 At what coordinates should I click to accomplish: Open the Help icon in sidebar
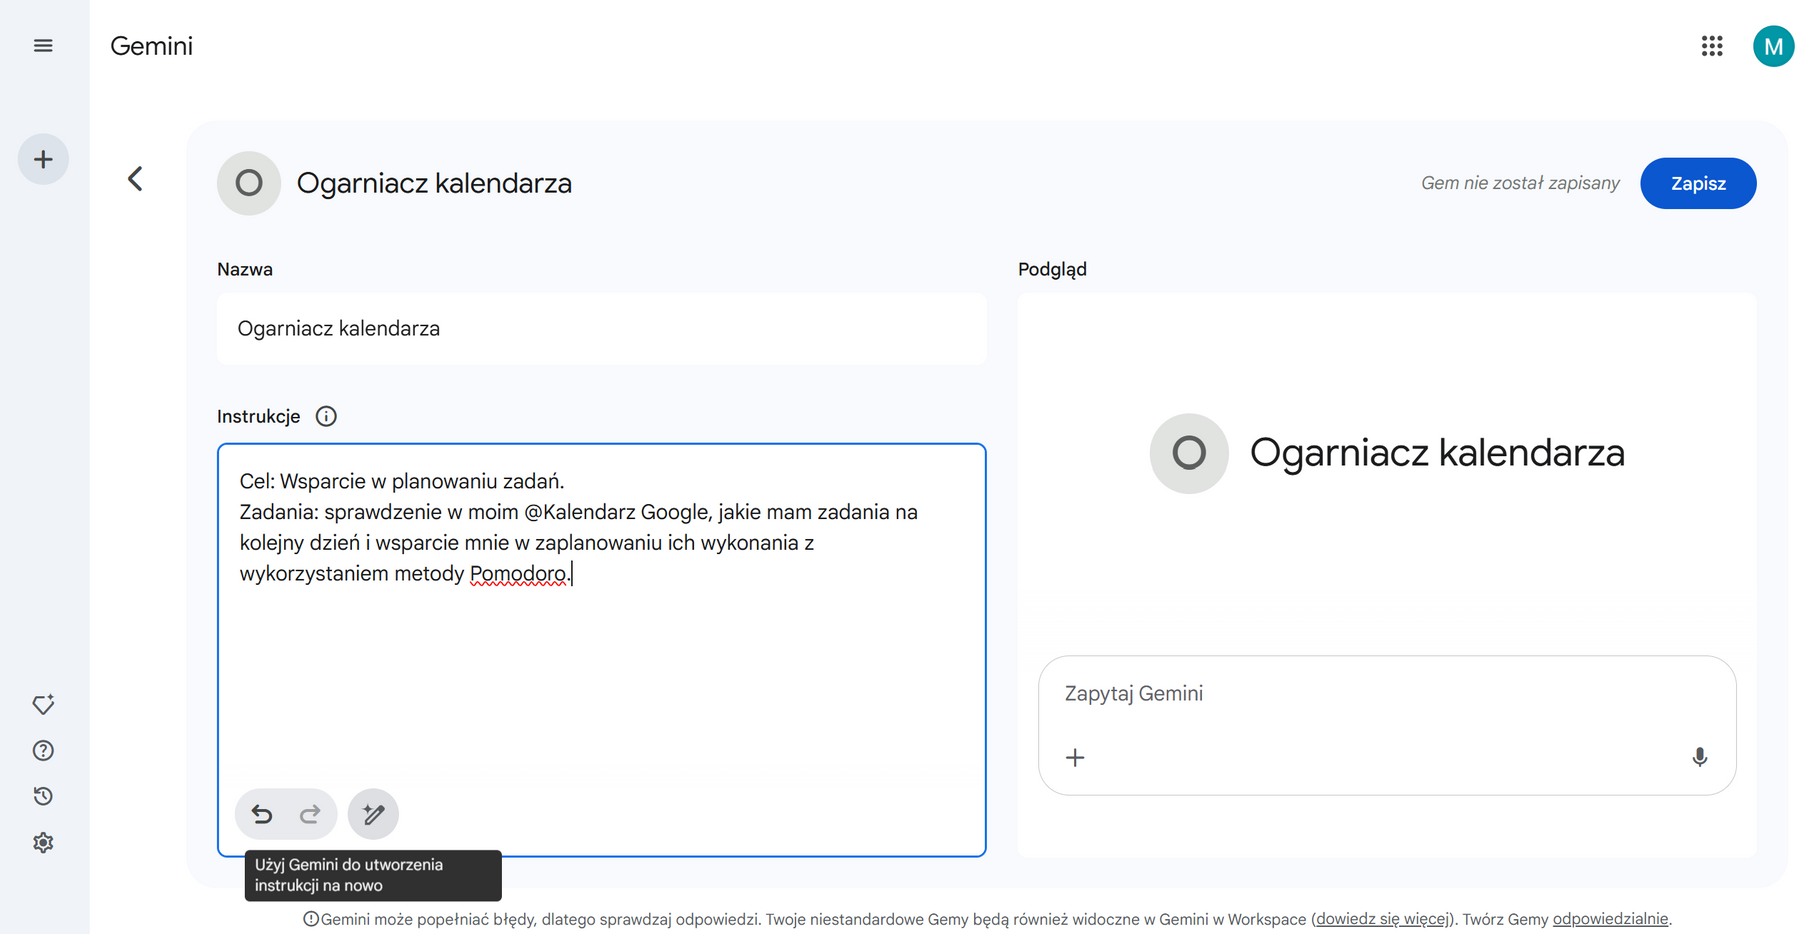(x=43, y=751)
